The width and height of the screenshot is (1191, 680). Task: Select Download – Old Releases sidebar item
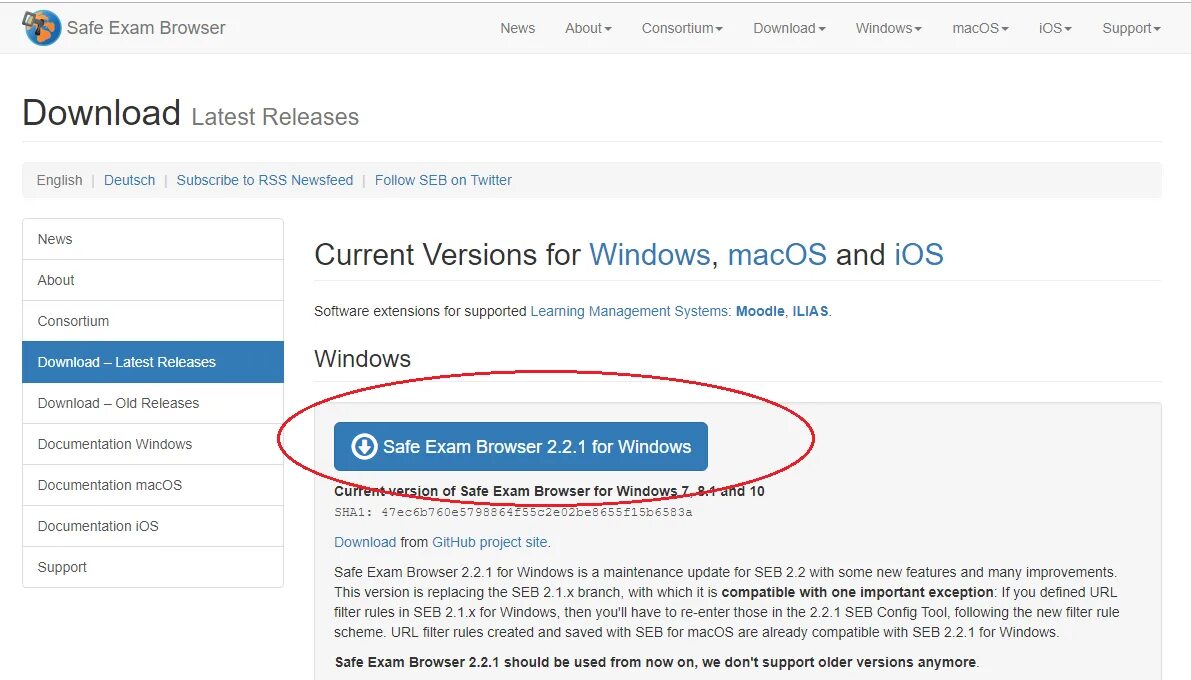point(153,403)
